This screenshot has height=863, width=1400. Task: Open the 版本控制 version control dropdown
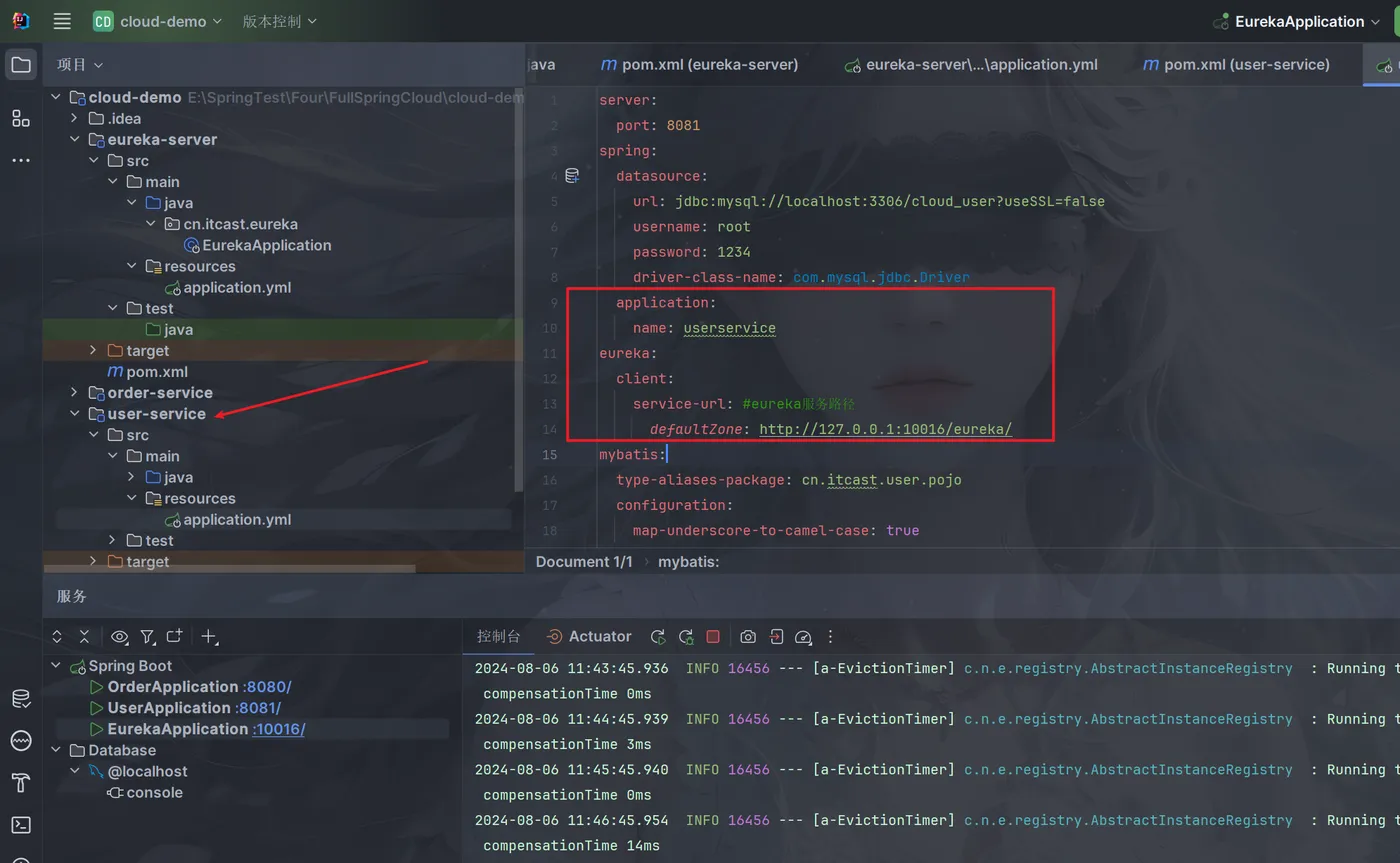279,21
